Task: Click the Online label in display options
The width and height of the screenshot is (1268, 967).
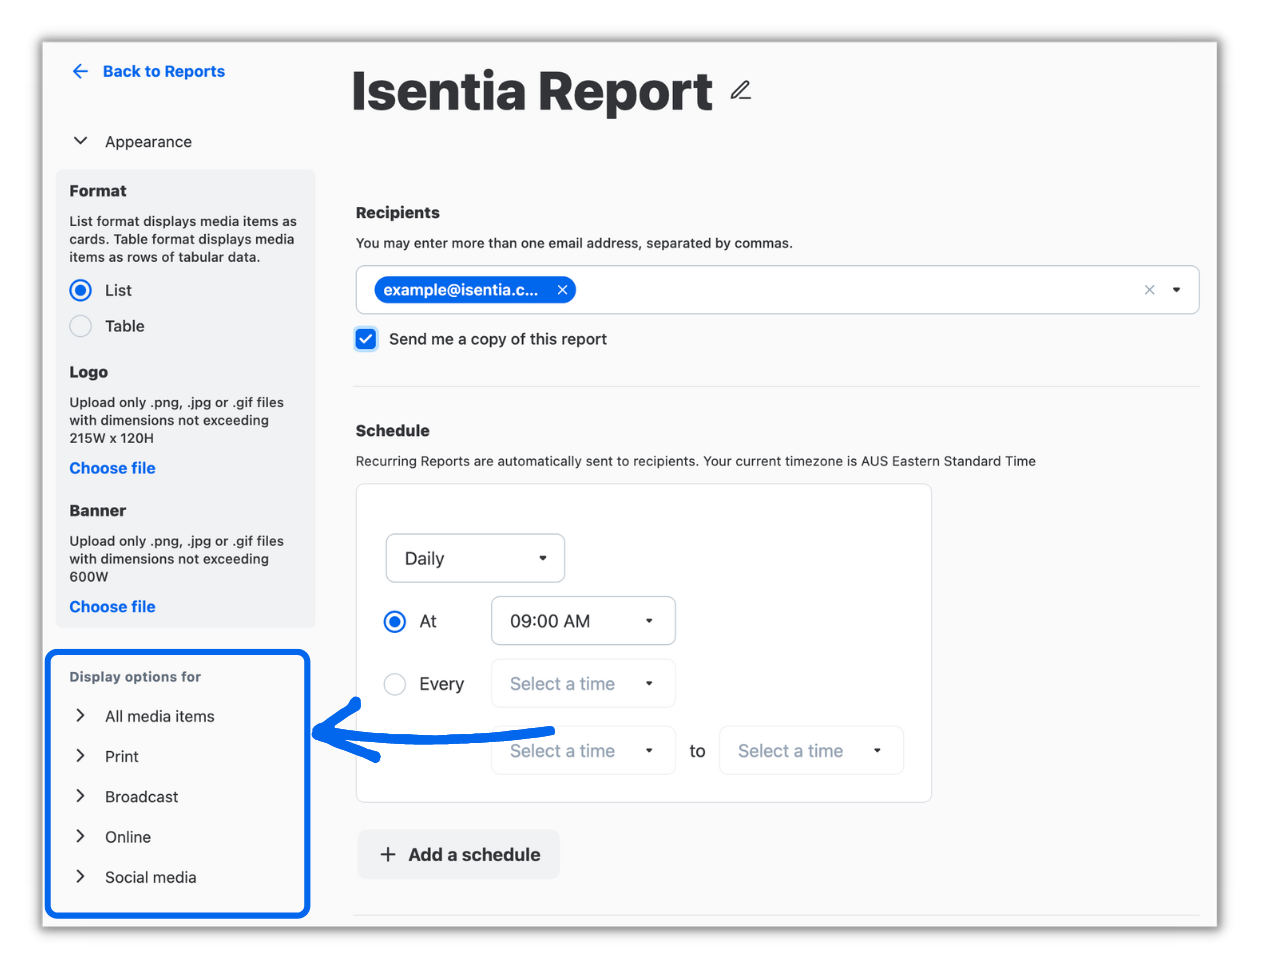Action: [128, 837]
